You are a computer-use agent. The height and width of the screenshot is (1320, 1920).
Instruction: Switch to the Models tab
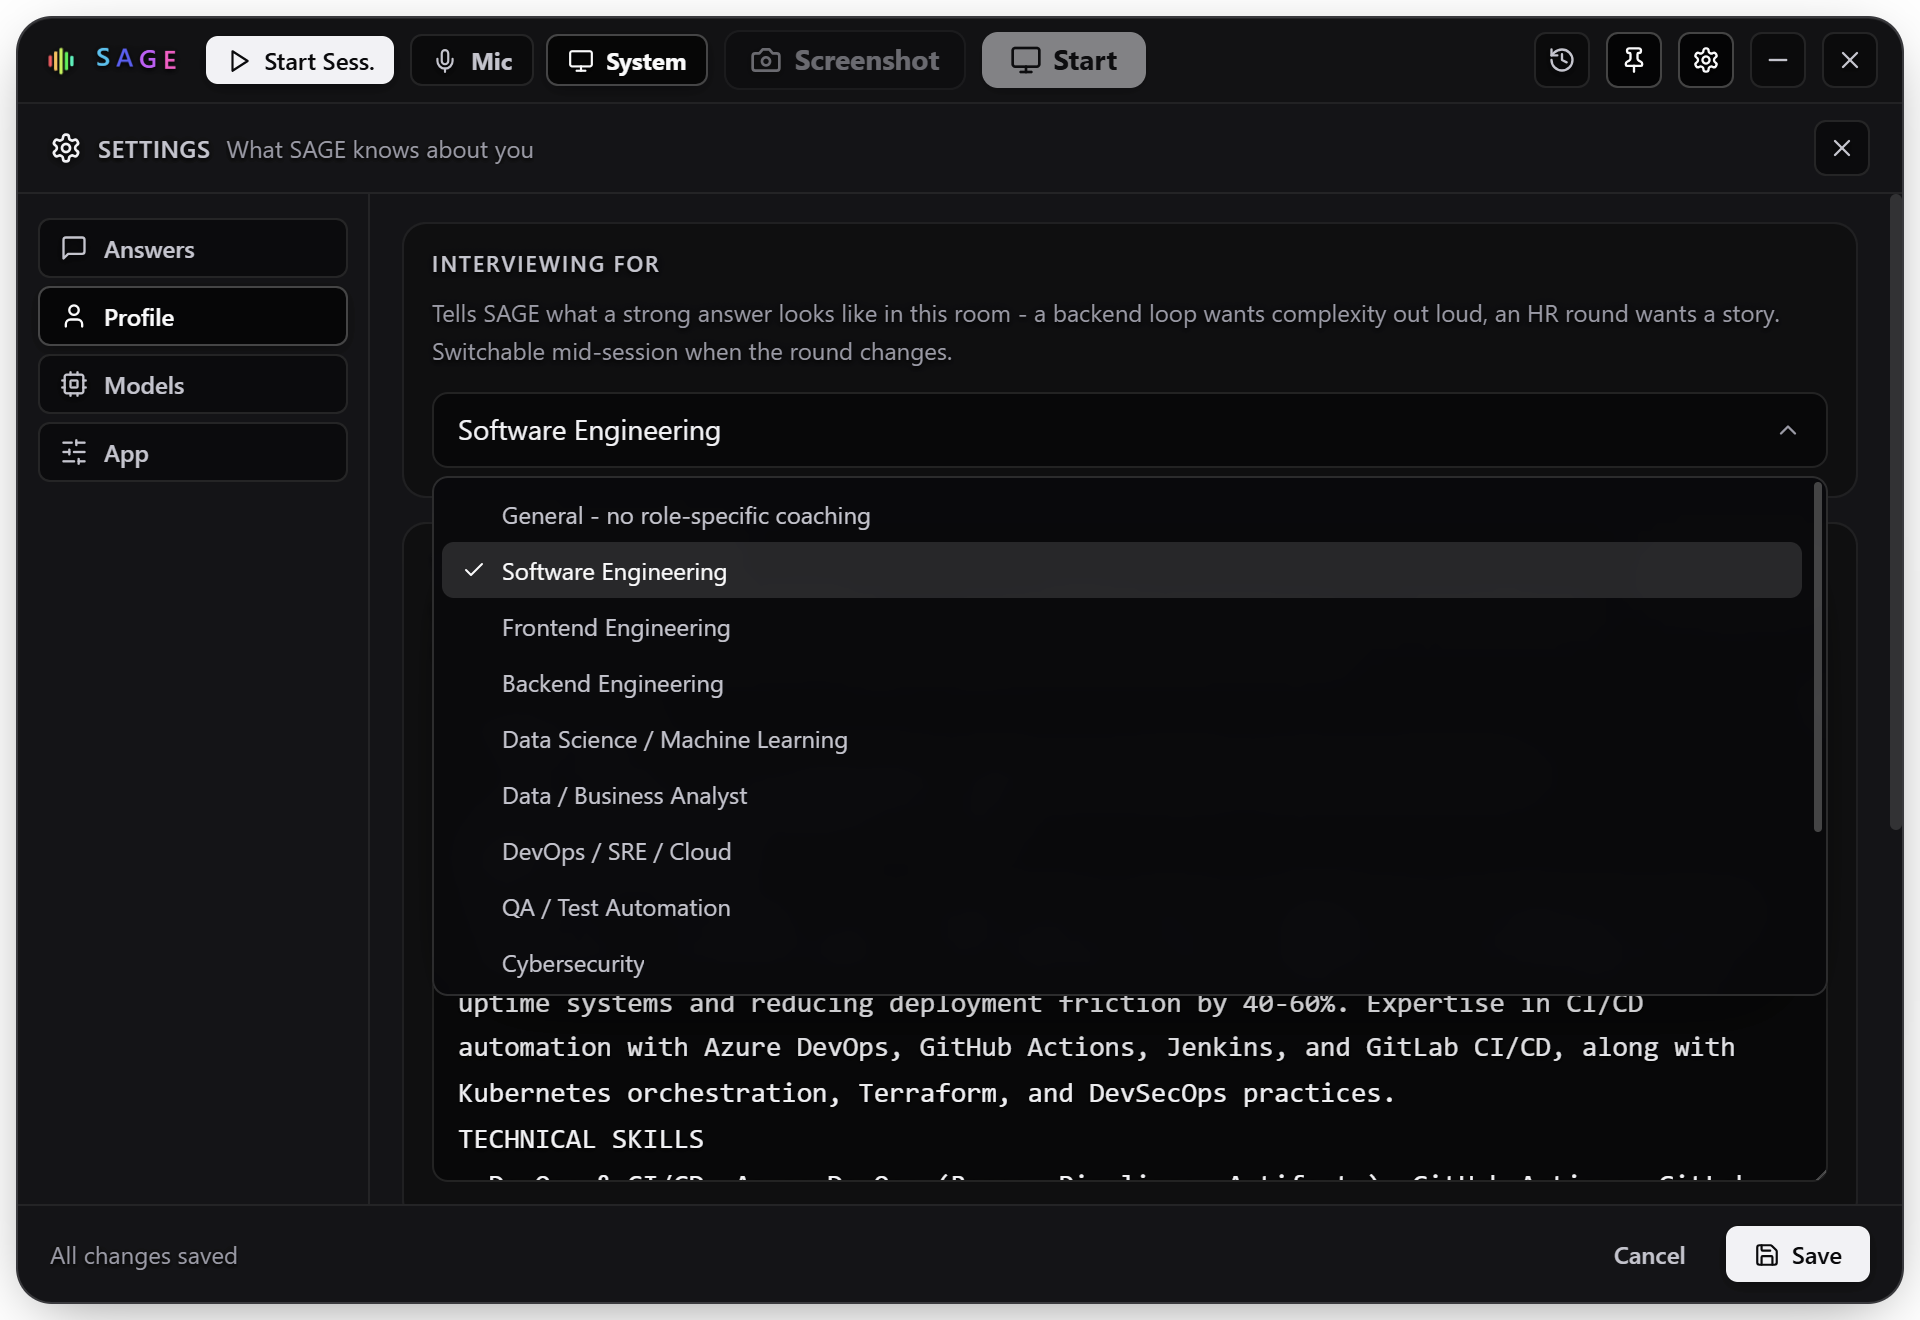[x=193, y=384]
